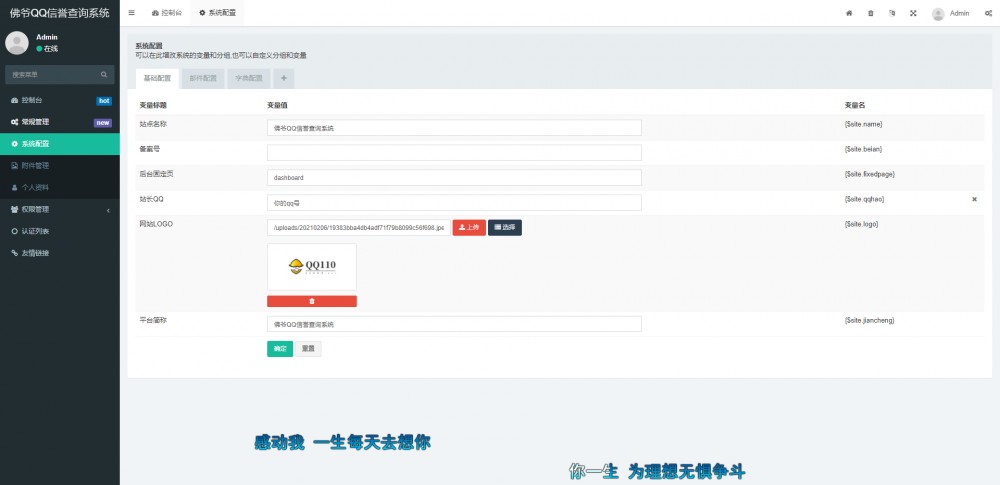Switch to the 字典配置 tab

tap(248, 78)
